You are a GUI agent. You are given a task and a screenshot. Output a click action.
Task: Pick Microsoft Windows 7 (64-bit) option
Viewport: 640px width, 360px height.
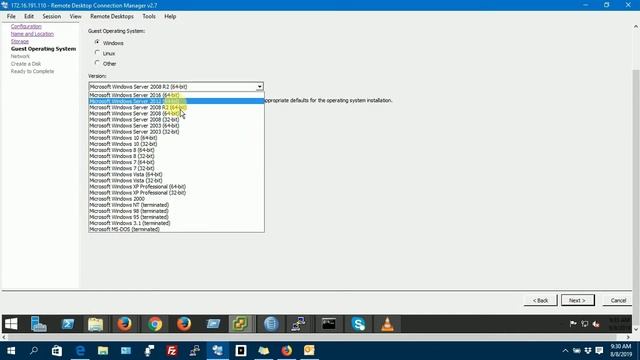tap(176, 162)
